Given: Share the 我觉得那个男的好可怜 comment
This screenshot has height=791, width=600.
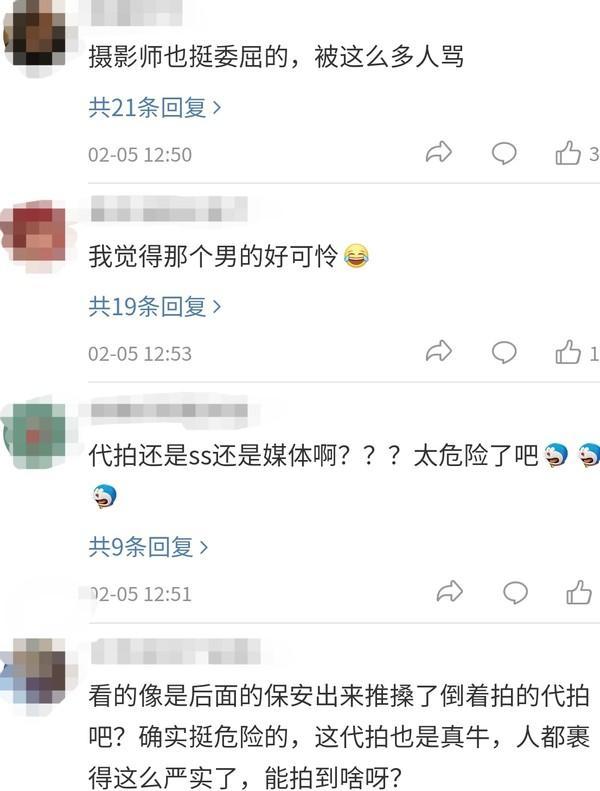Looking at the screenshot, I should (x=439, y=351).
